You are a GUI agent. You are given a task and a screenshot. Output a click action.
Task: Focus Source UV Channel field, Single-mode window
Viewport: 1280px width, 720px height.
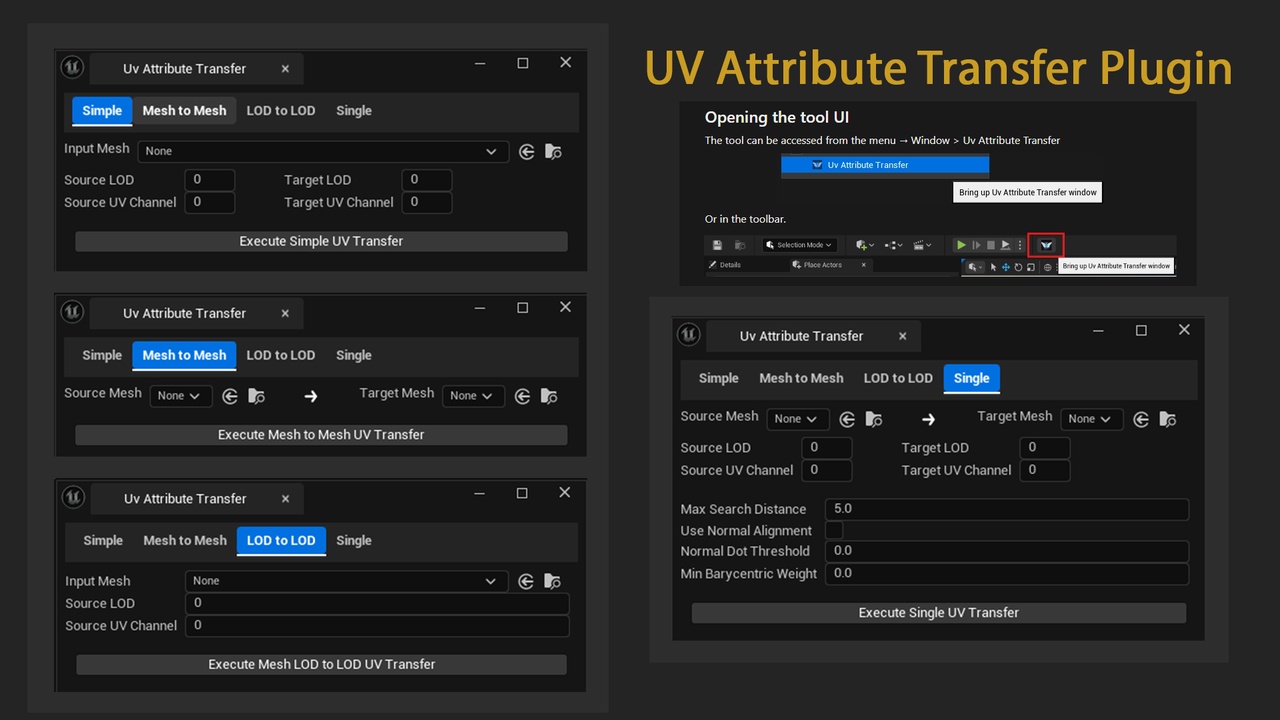point(827,470)
